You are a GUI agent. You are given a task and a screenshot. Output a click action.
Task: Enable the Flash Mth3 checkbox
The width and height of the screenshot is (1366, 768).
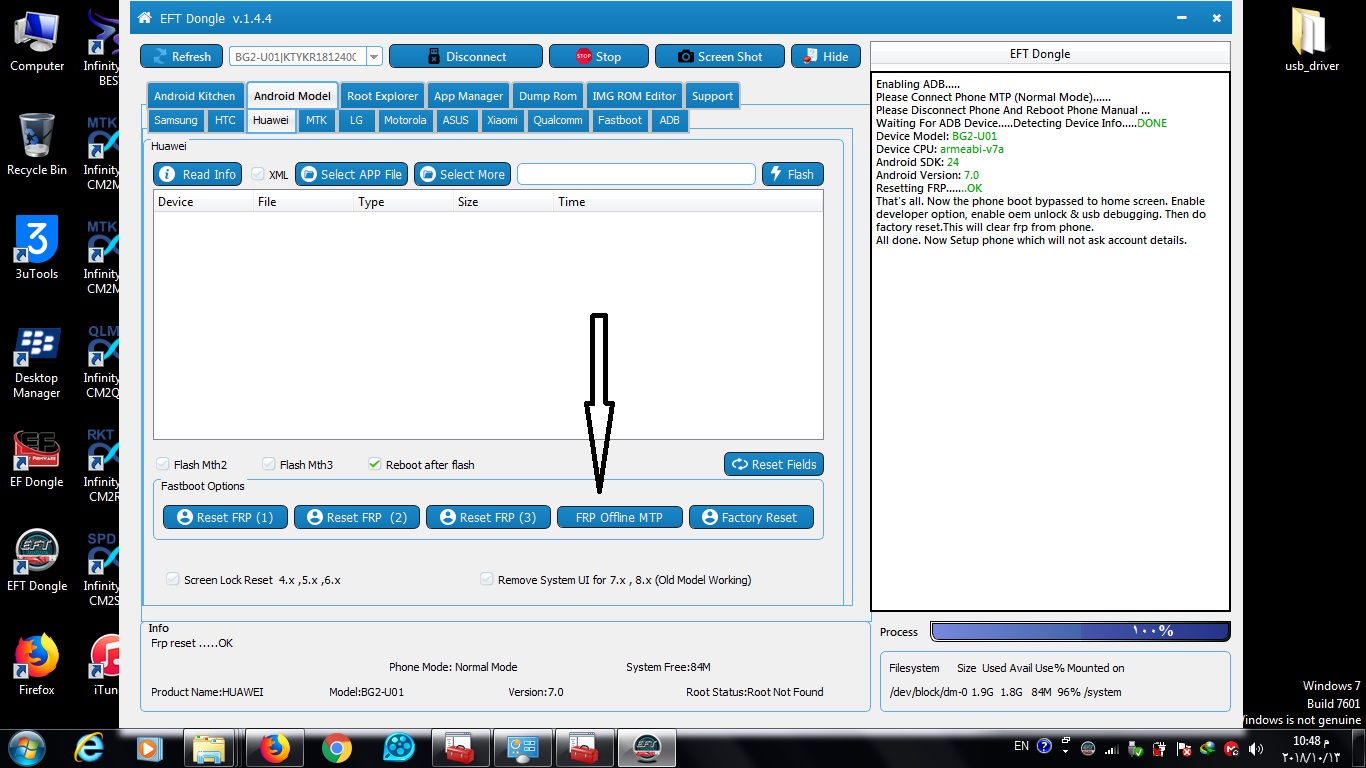click(x=268, y=464)
